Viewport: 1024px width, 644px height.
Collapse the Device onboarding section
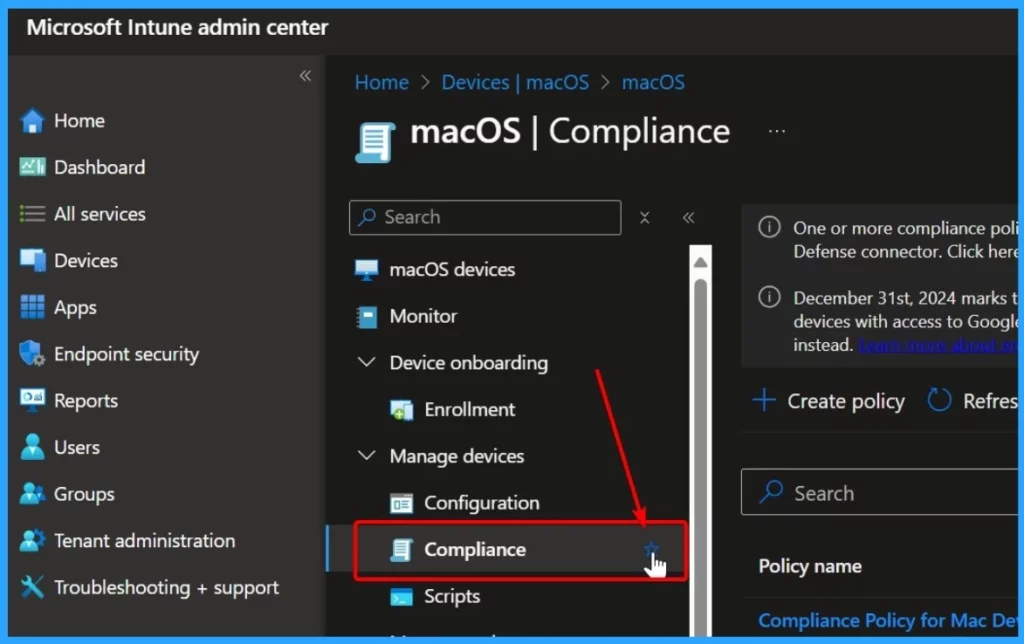click(366, 362)
